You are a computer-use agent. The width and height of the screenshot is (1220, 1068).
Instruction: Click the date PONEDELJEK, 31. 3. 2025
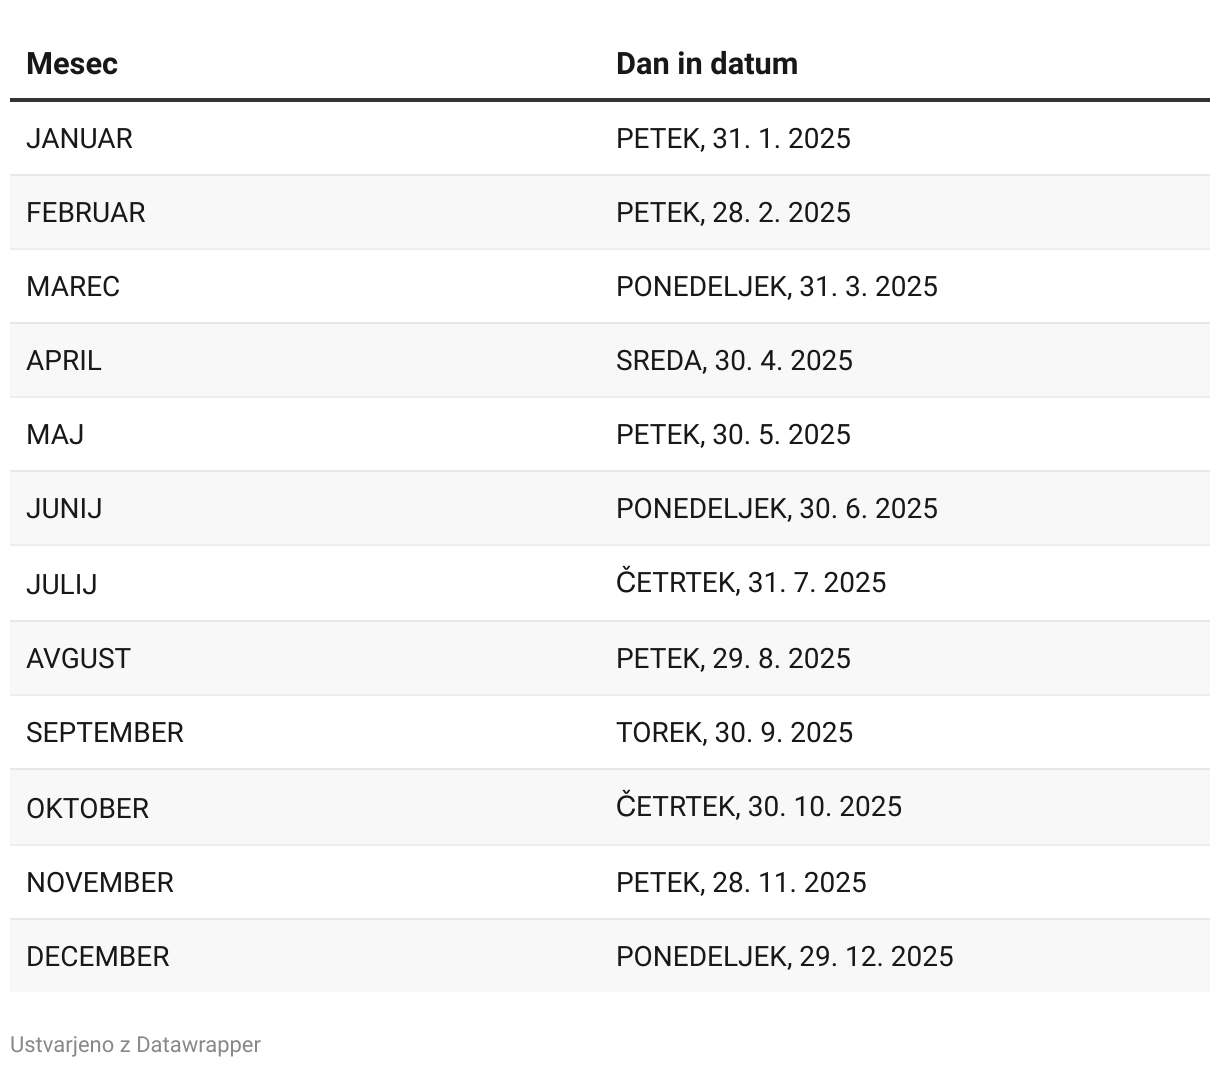776,286
